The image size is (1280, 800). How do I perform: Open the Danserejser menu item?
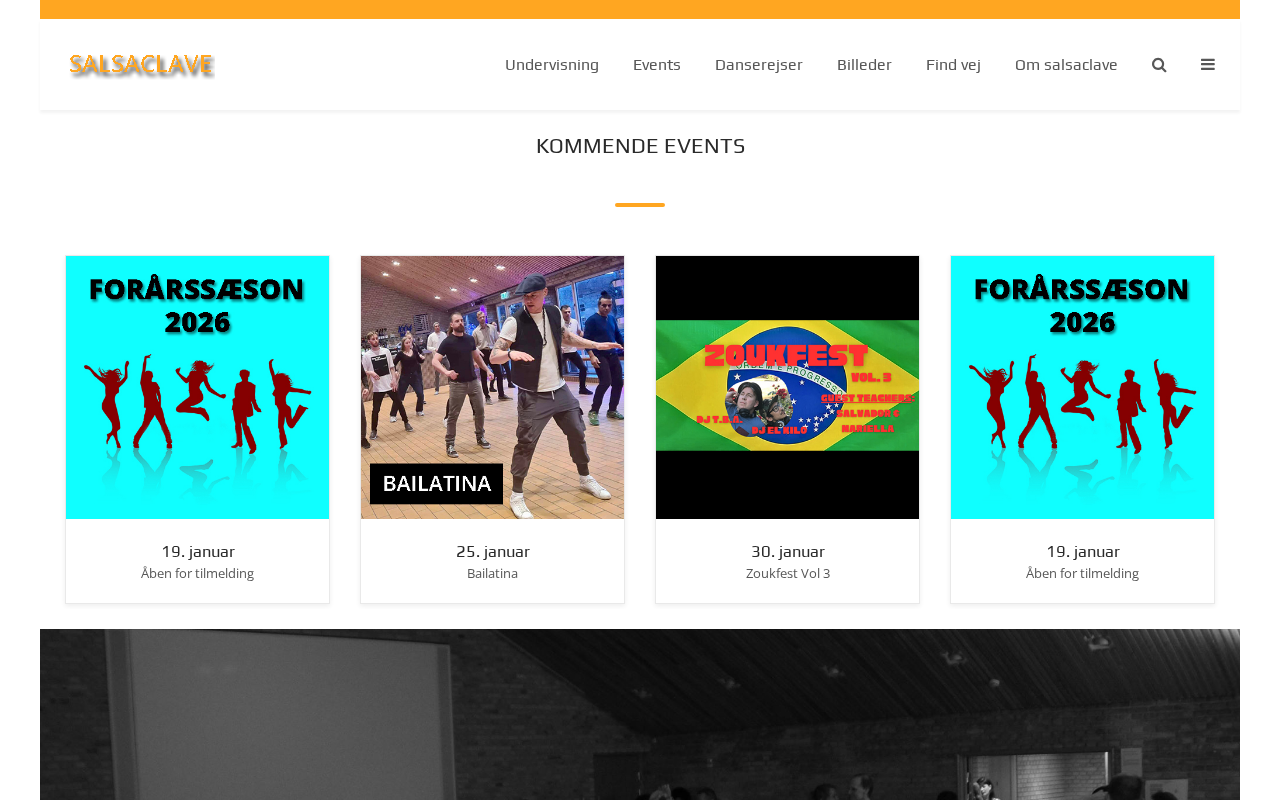point(759,65)
